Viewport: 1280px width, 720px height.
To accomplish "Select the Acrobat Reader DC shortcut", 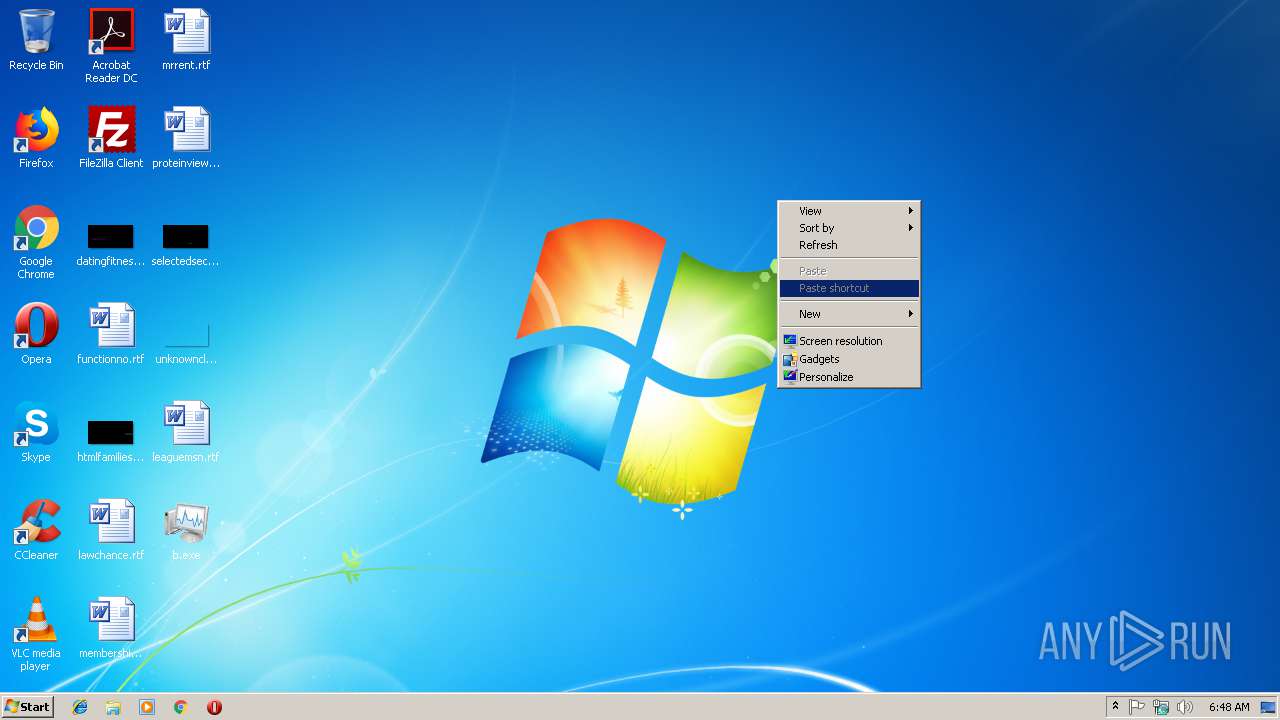I will click(x=111, y=45).
